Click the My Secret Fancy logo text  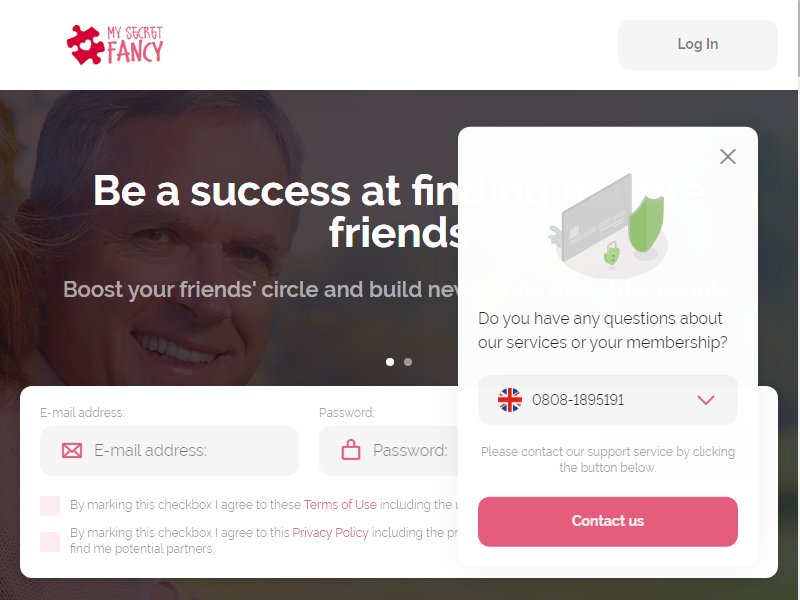pos(135,45)
